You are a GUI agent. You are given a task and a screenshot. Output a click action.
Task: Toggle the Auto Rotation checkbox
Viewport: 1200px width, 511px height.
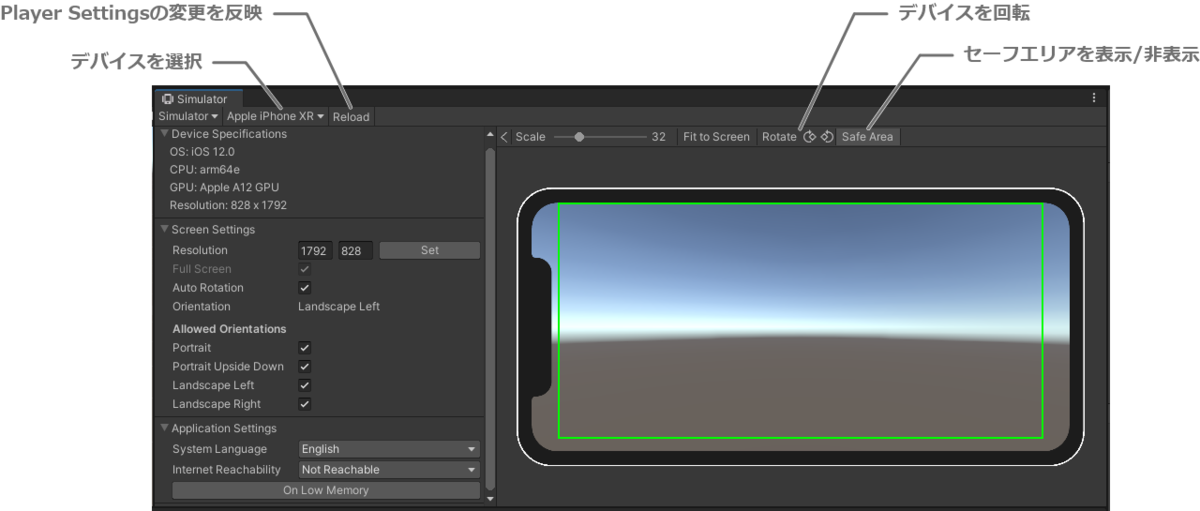(x=305, y=288)
